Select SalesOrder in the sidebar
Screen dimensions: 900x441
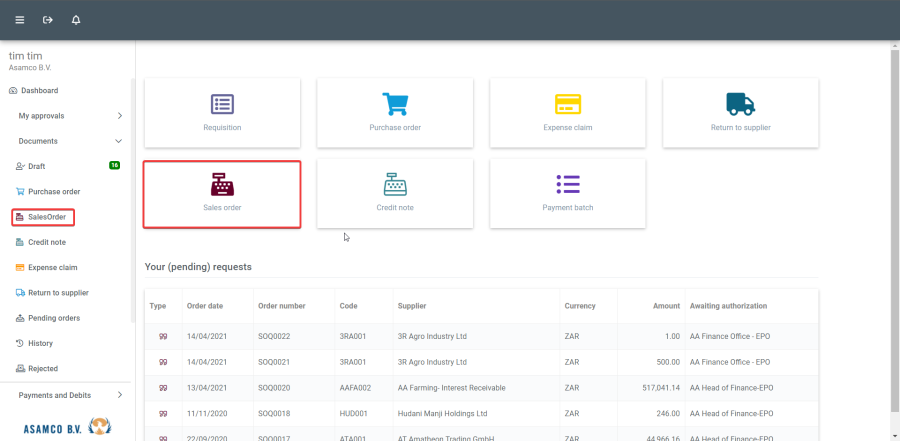pos(46,217)
